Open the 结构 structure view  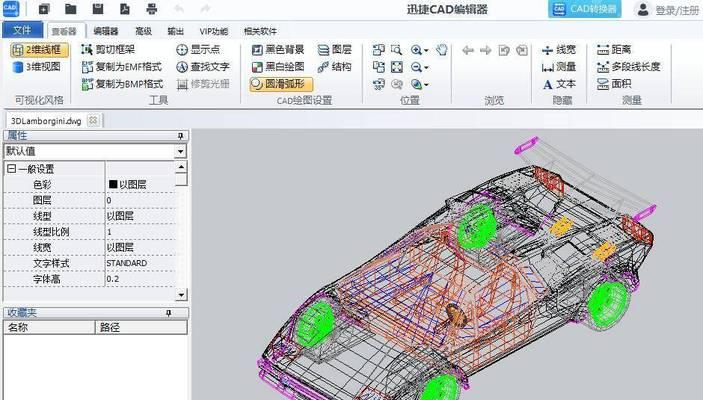click(334, 67)
